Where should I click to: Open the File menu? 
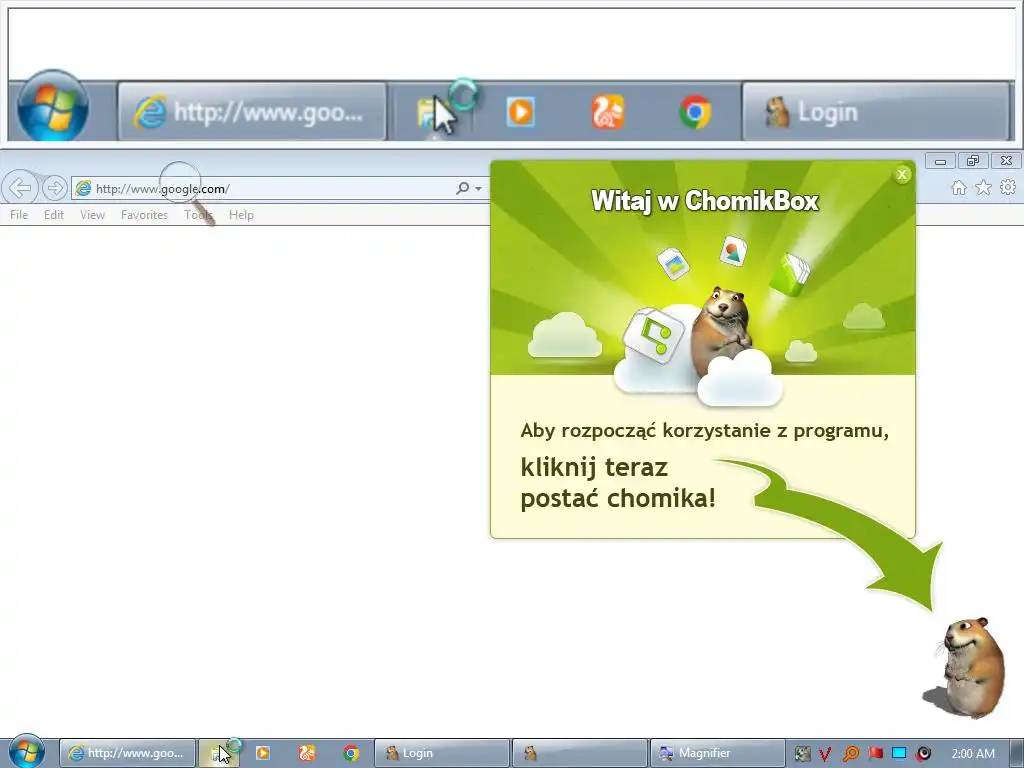coord(19,215)
